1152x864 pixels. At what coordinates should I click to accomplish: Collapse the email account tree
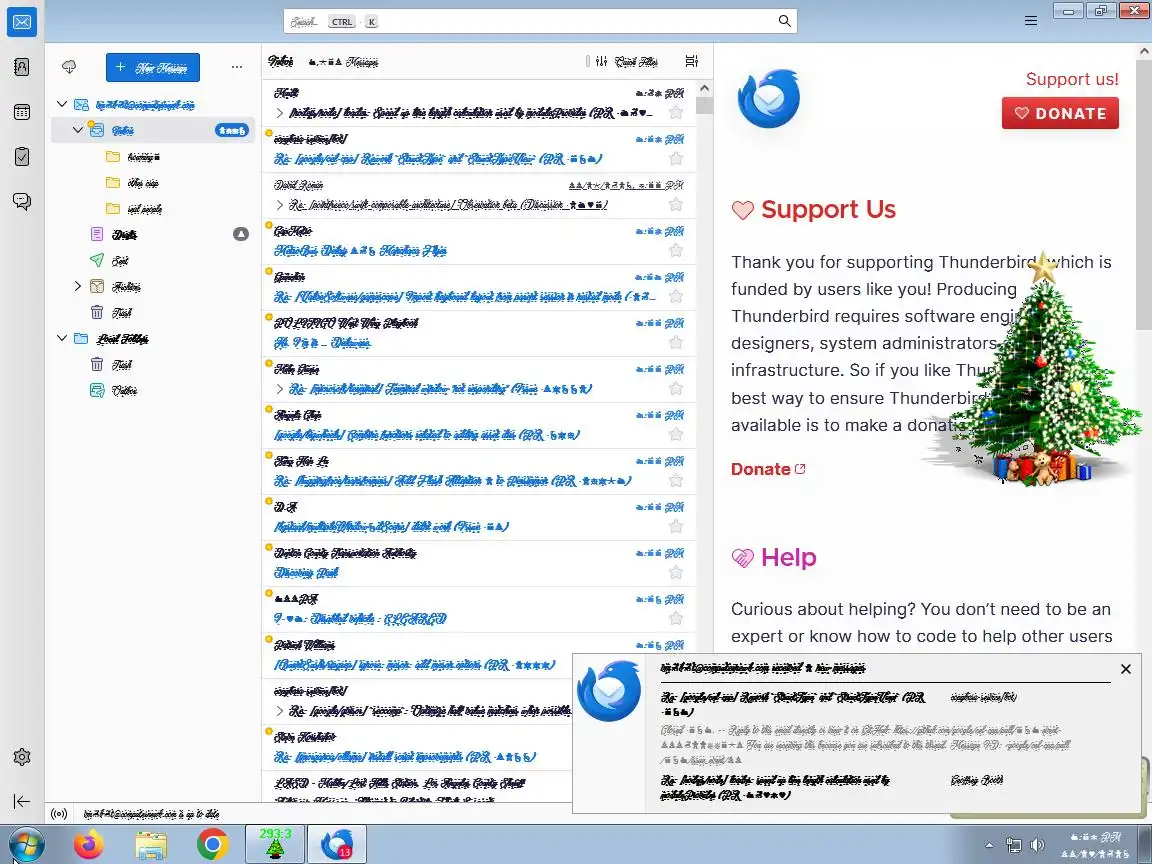(x=62, y=104)
